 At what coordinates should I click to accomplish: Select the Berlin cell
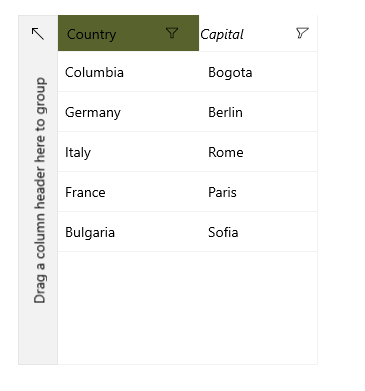point(258,112)
